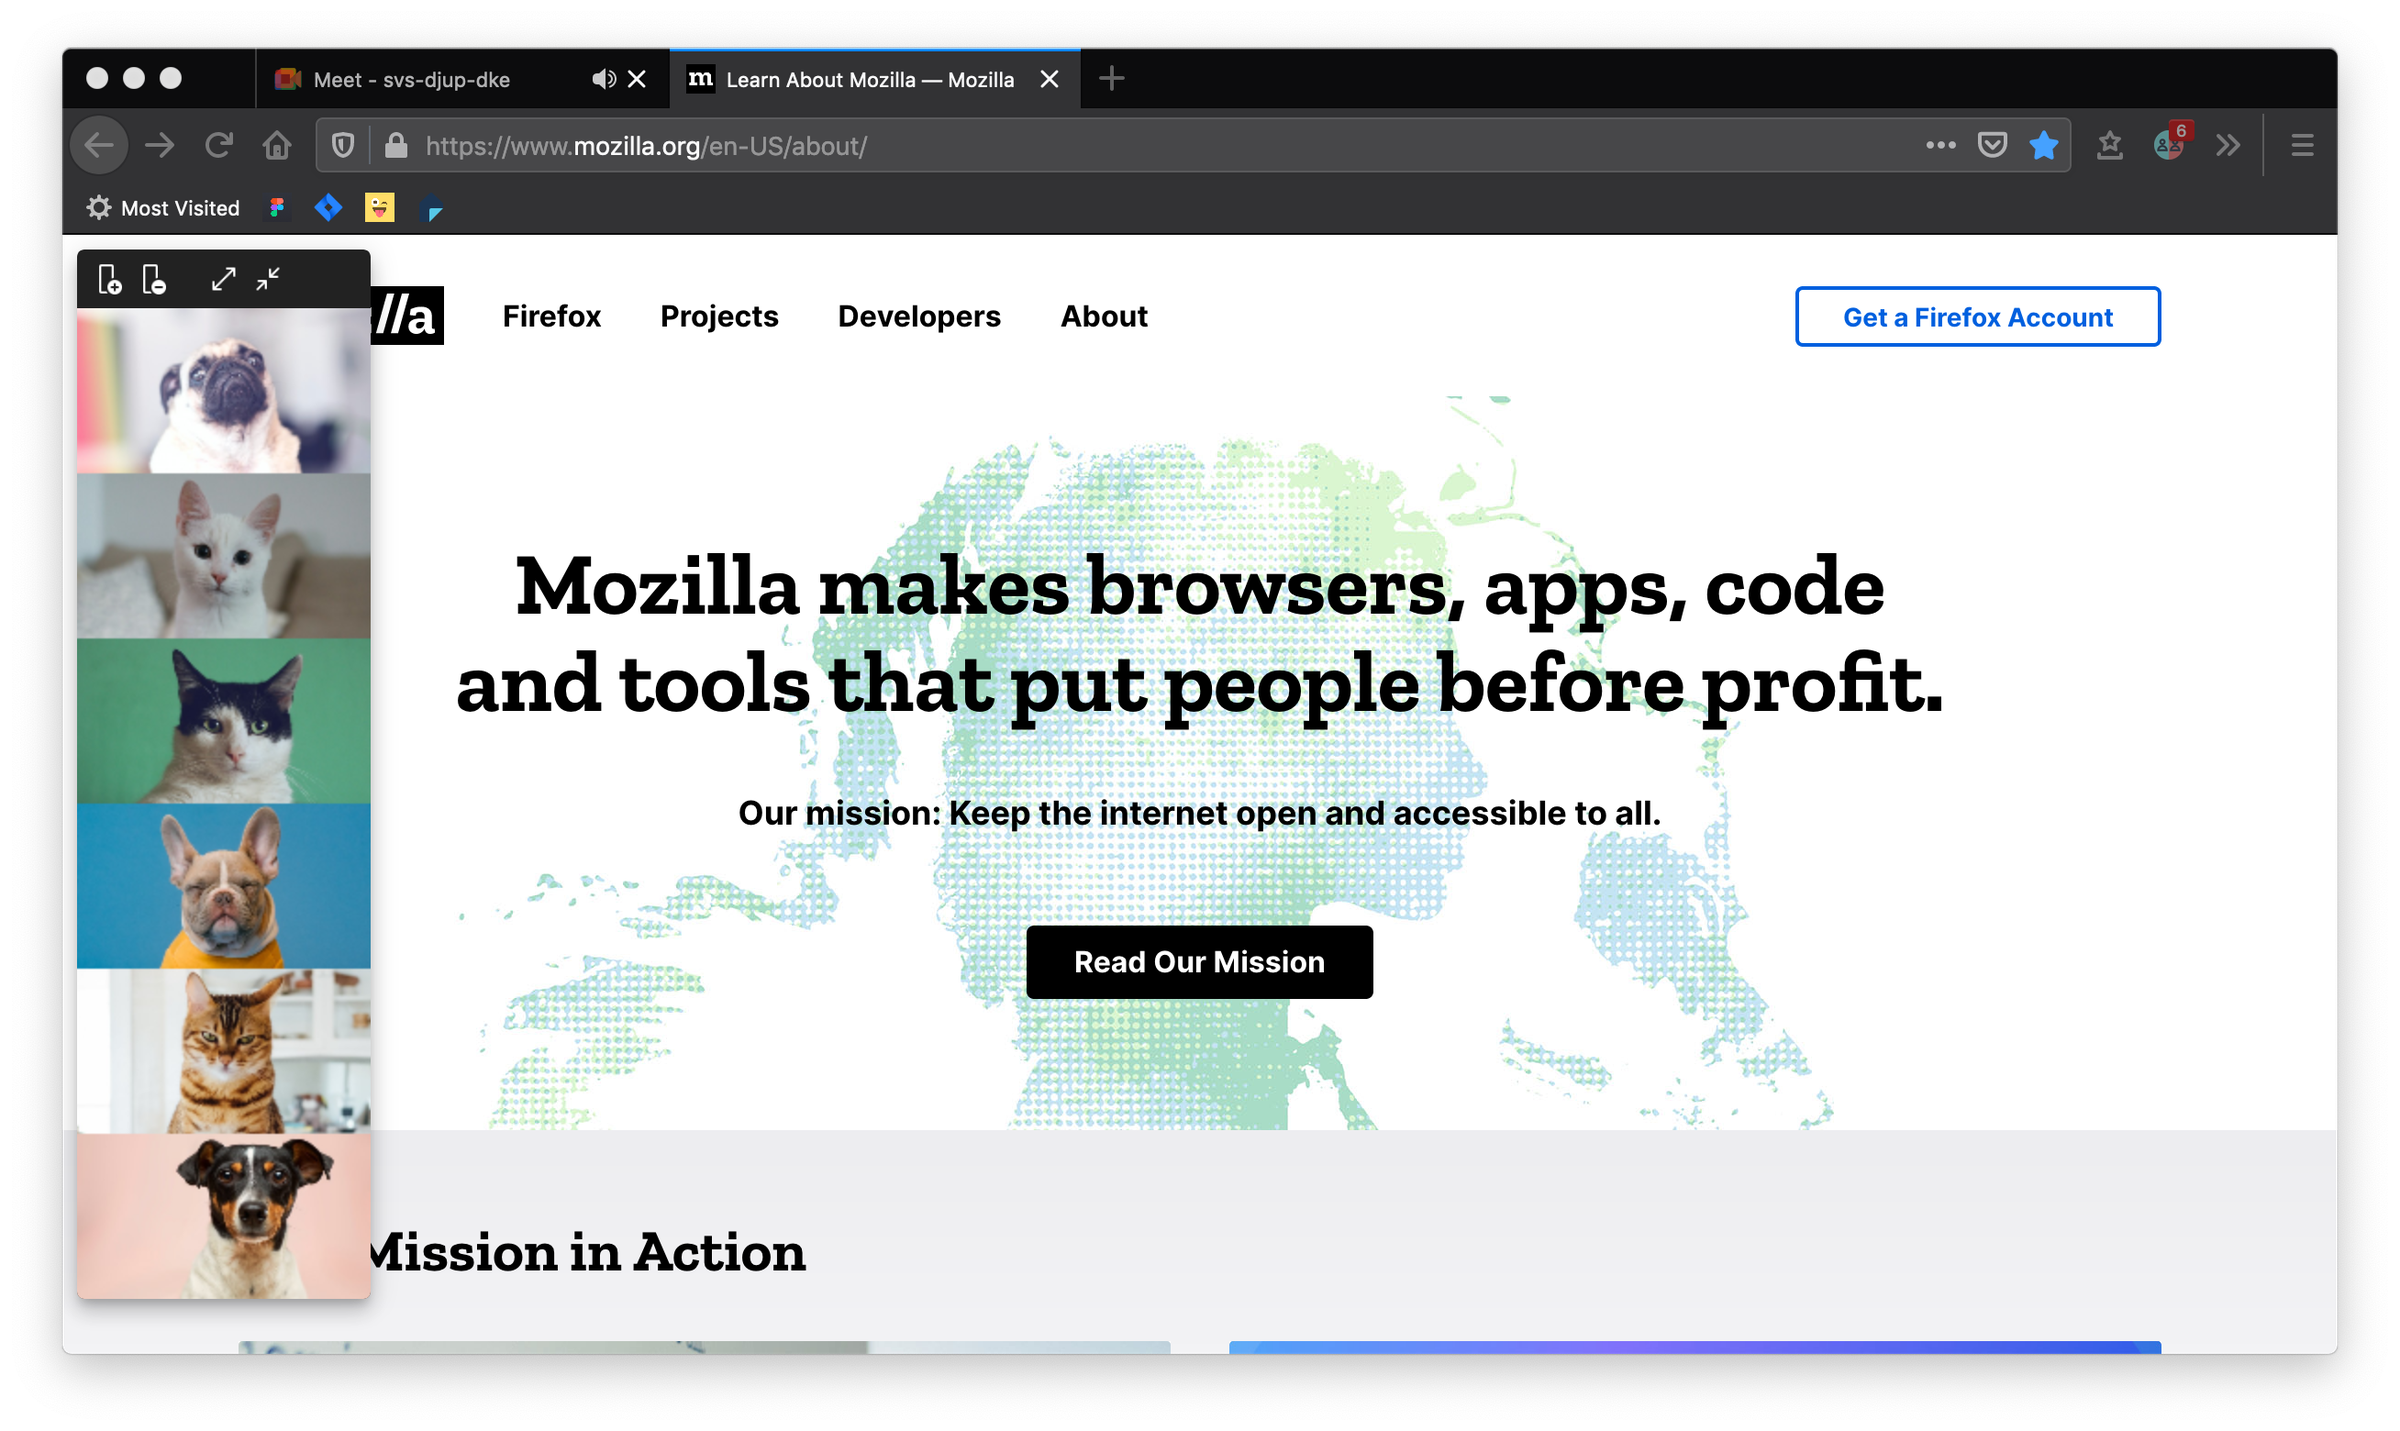
Task: Select the About menu item
Action: click(1104, 315)
